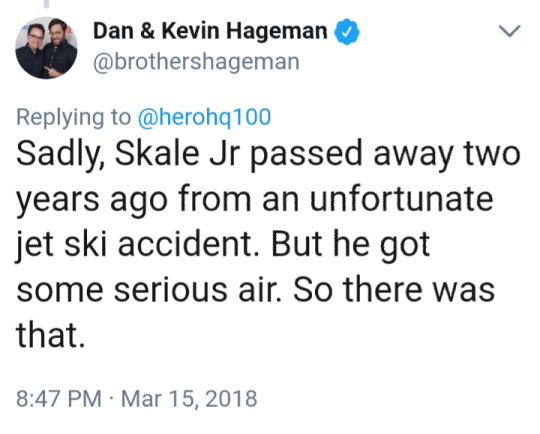Image resolution: width=540 pixels, height=434 pixels.
Task: Click the Mar 15, 2018 date
Action: 189,399
